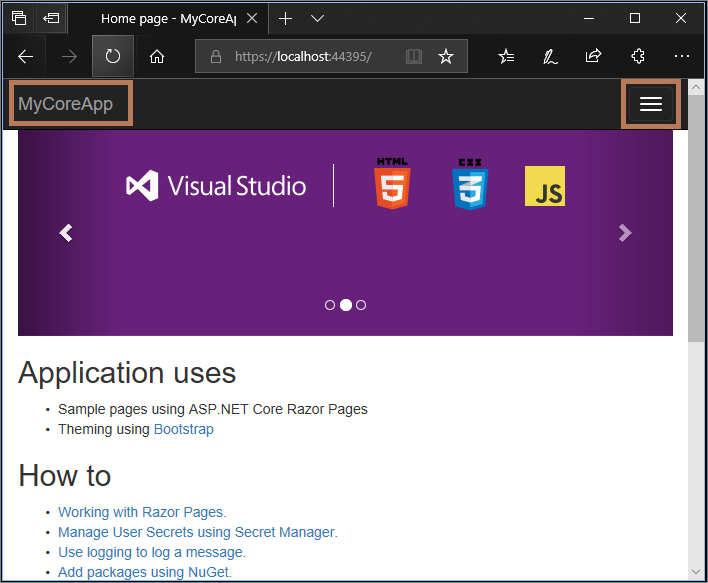Viewport: 708px width, 583px height.
Task: Advance carousel with the next arrow
Action: coord(625,233)
